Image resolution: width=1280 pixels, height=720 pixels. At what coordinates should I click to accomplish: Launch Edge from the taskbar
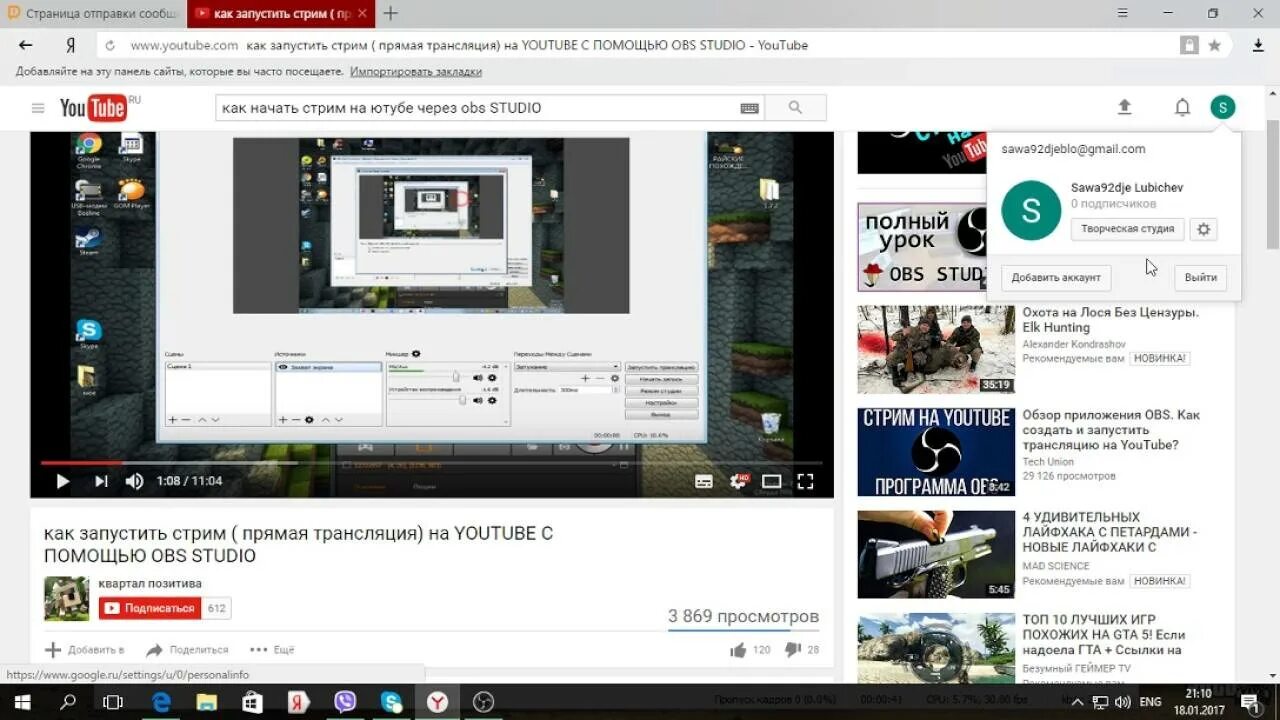click(160, 702)
